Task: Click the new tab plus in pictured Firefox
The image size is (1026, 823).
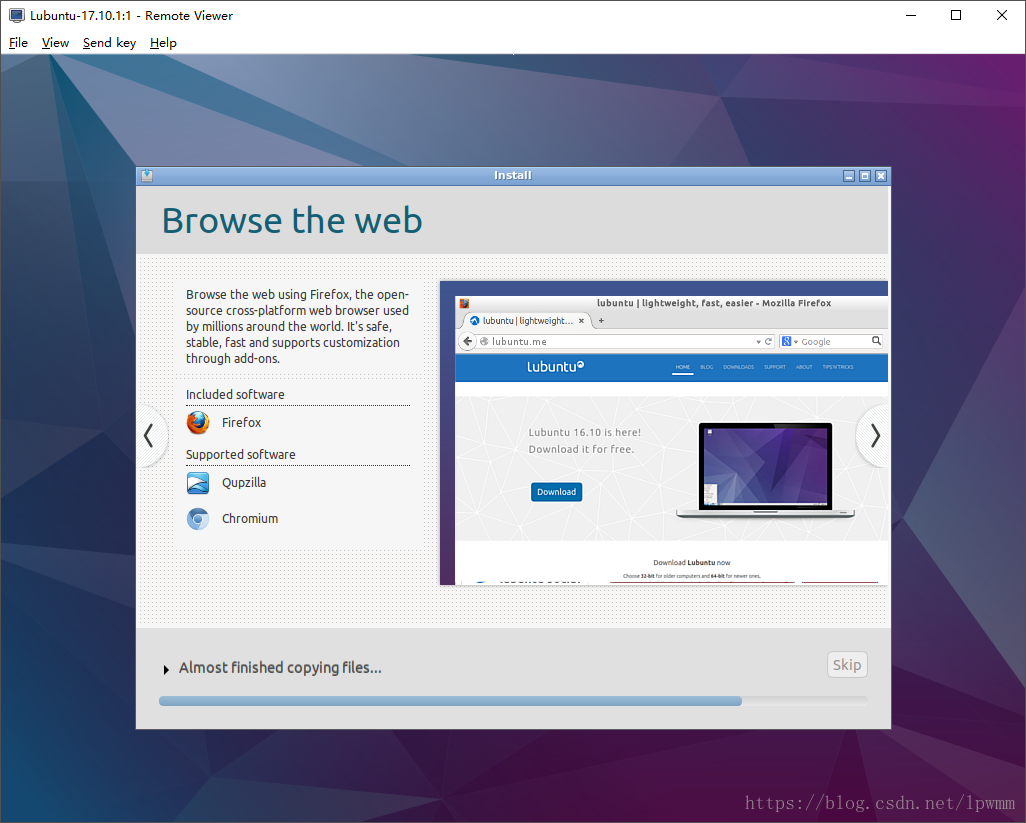Action: pos(601,321)
